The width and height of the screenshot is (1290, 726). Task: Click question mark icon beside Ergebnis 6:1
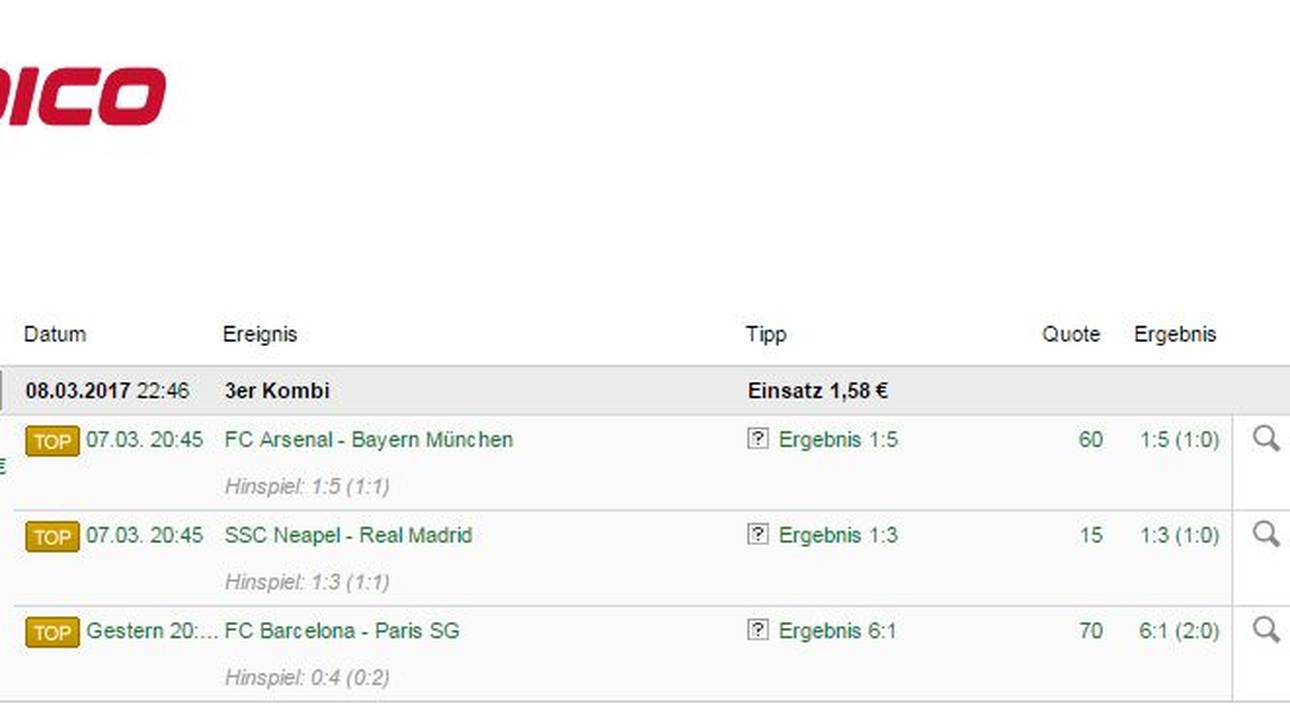point(758,630)
